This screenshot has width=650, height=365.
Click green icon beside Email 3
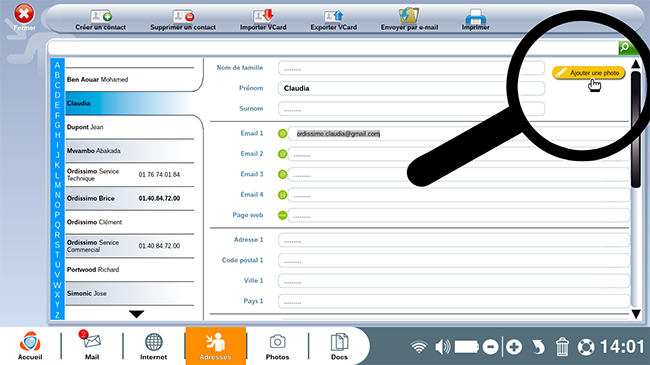[282, 174]
